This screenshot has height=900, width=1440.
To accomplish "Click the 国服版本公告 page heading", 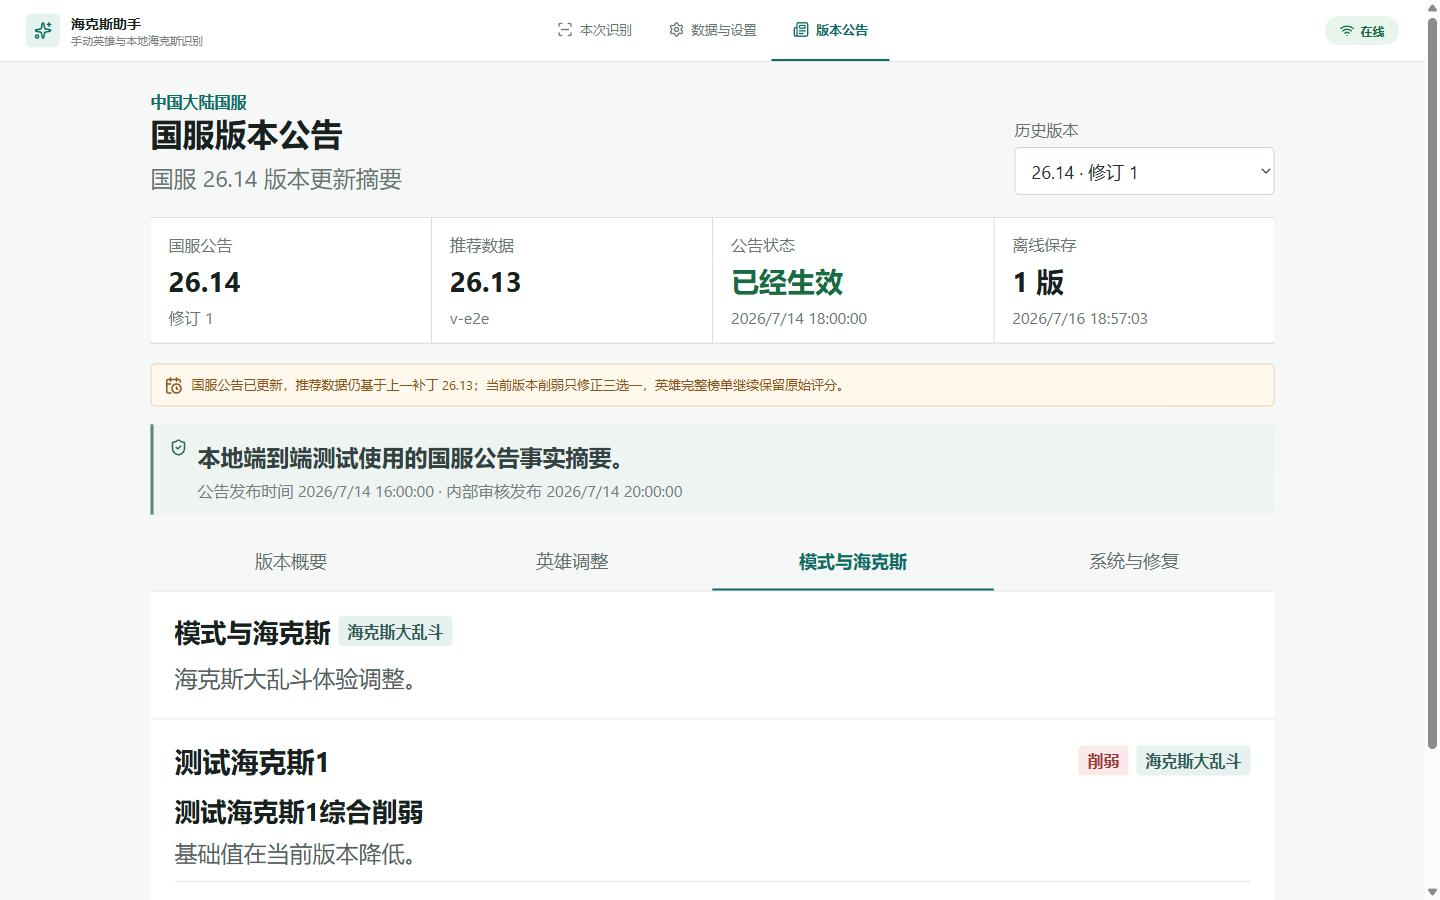I will pyautogui.click(x=246, y=135).
